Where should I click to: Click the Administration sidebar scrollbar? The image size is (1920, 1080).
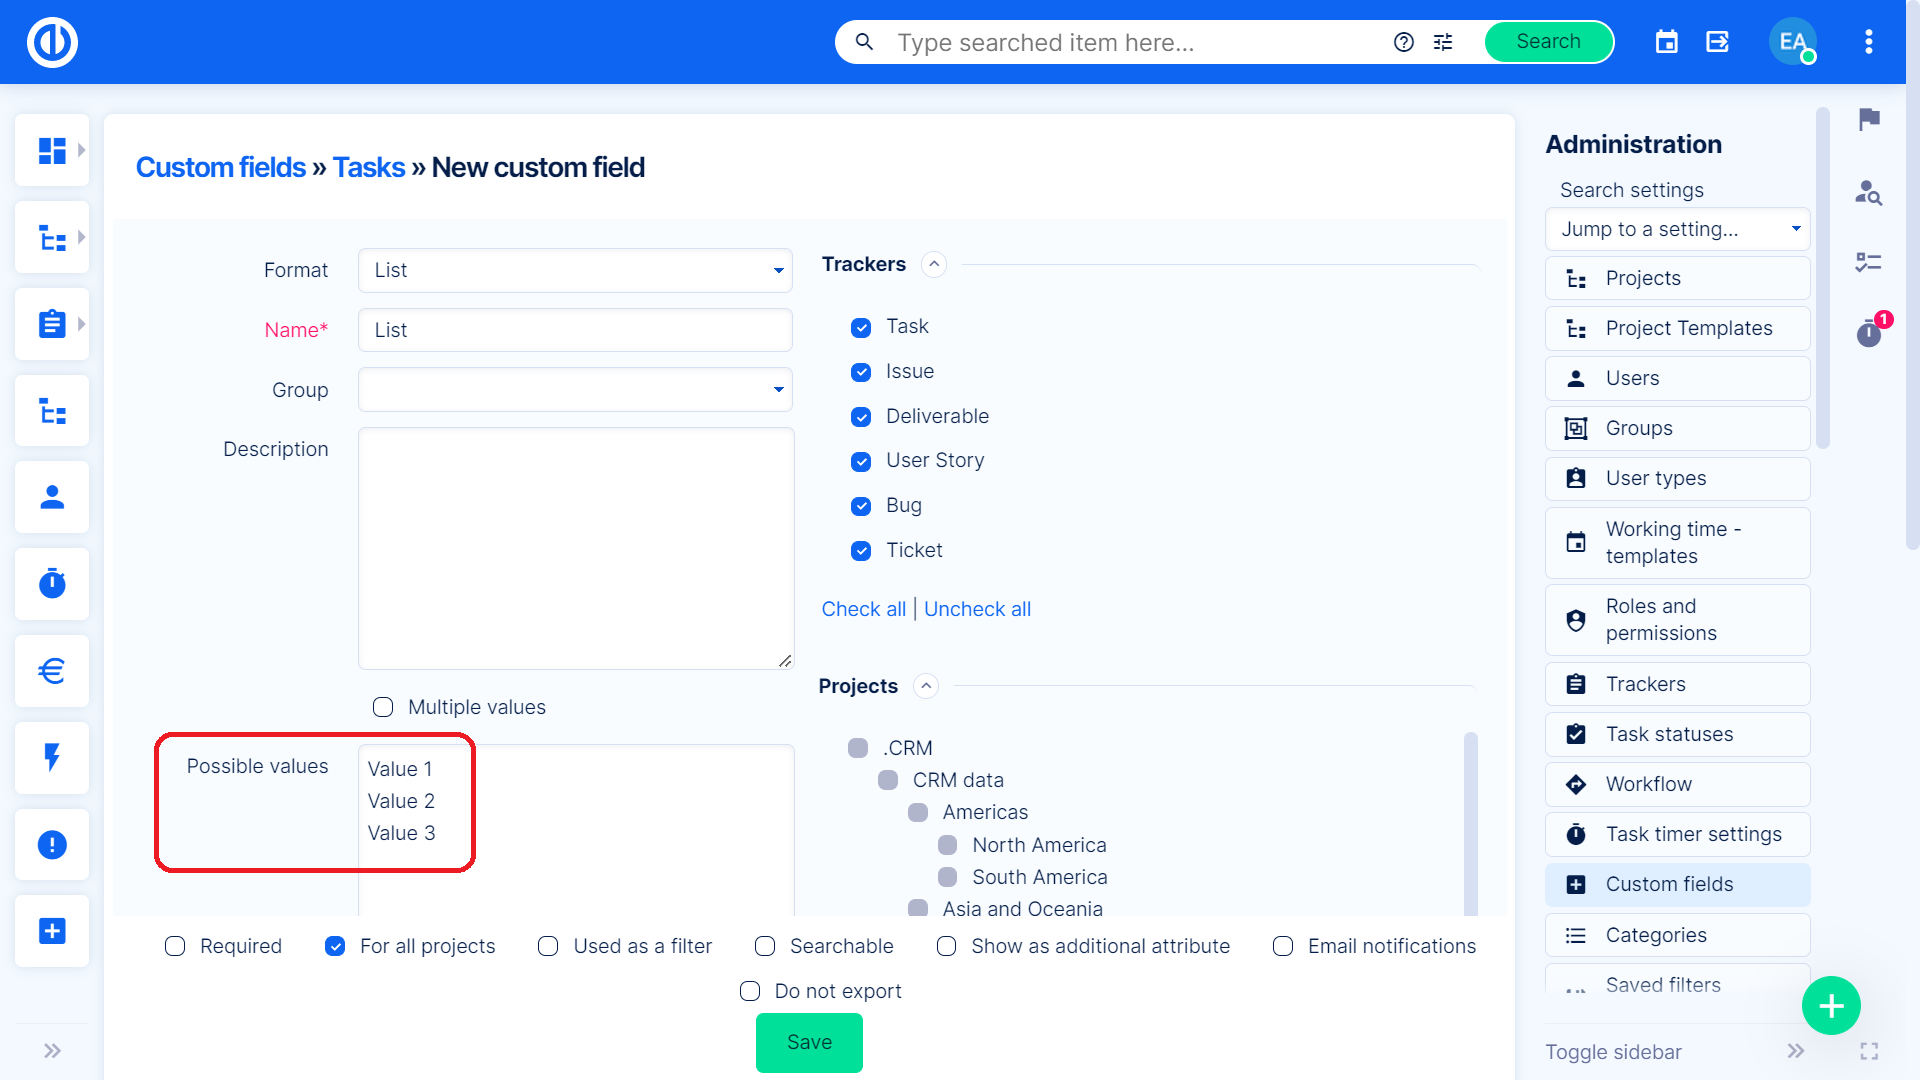tap(1823, 278)
